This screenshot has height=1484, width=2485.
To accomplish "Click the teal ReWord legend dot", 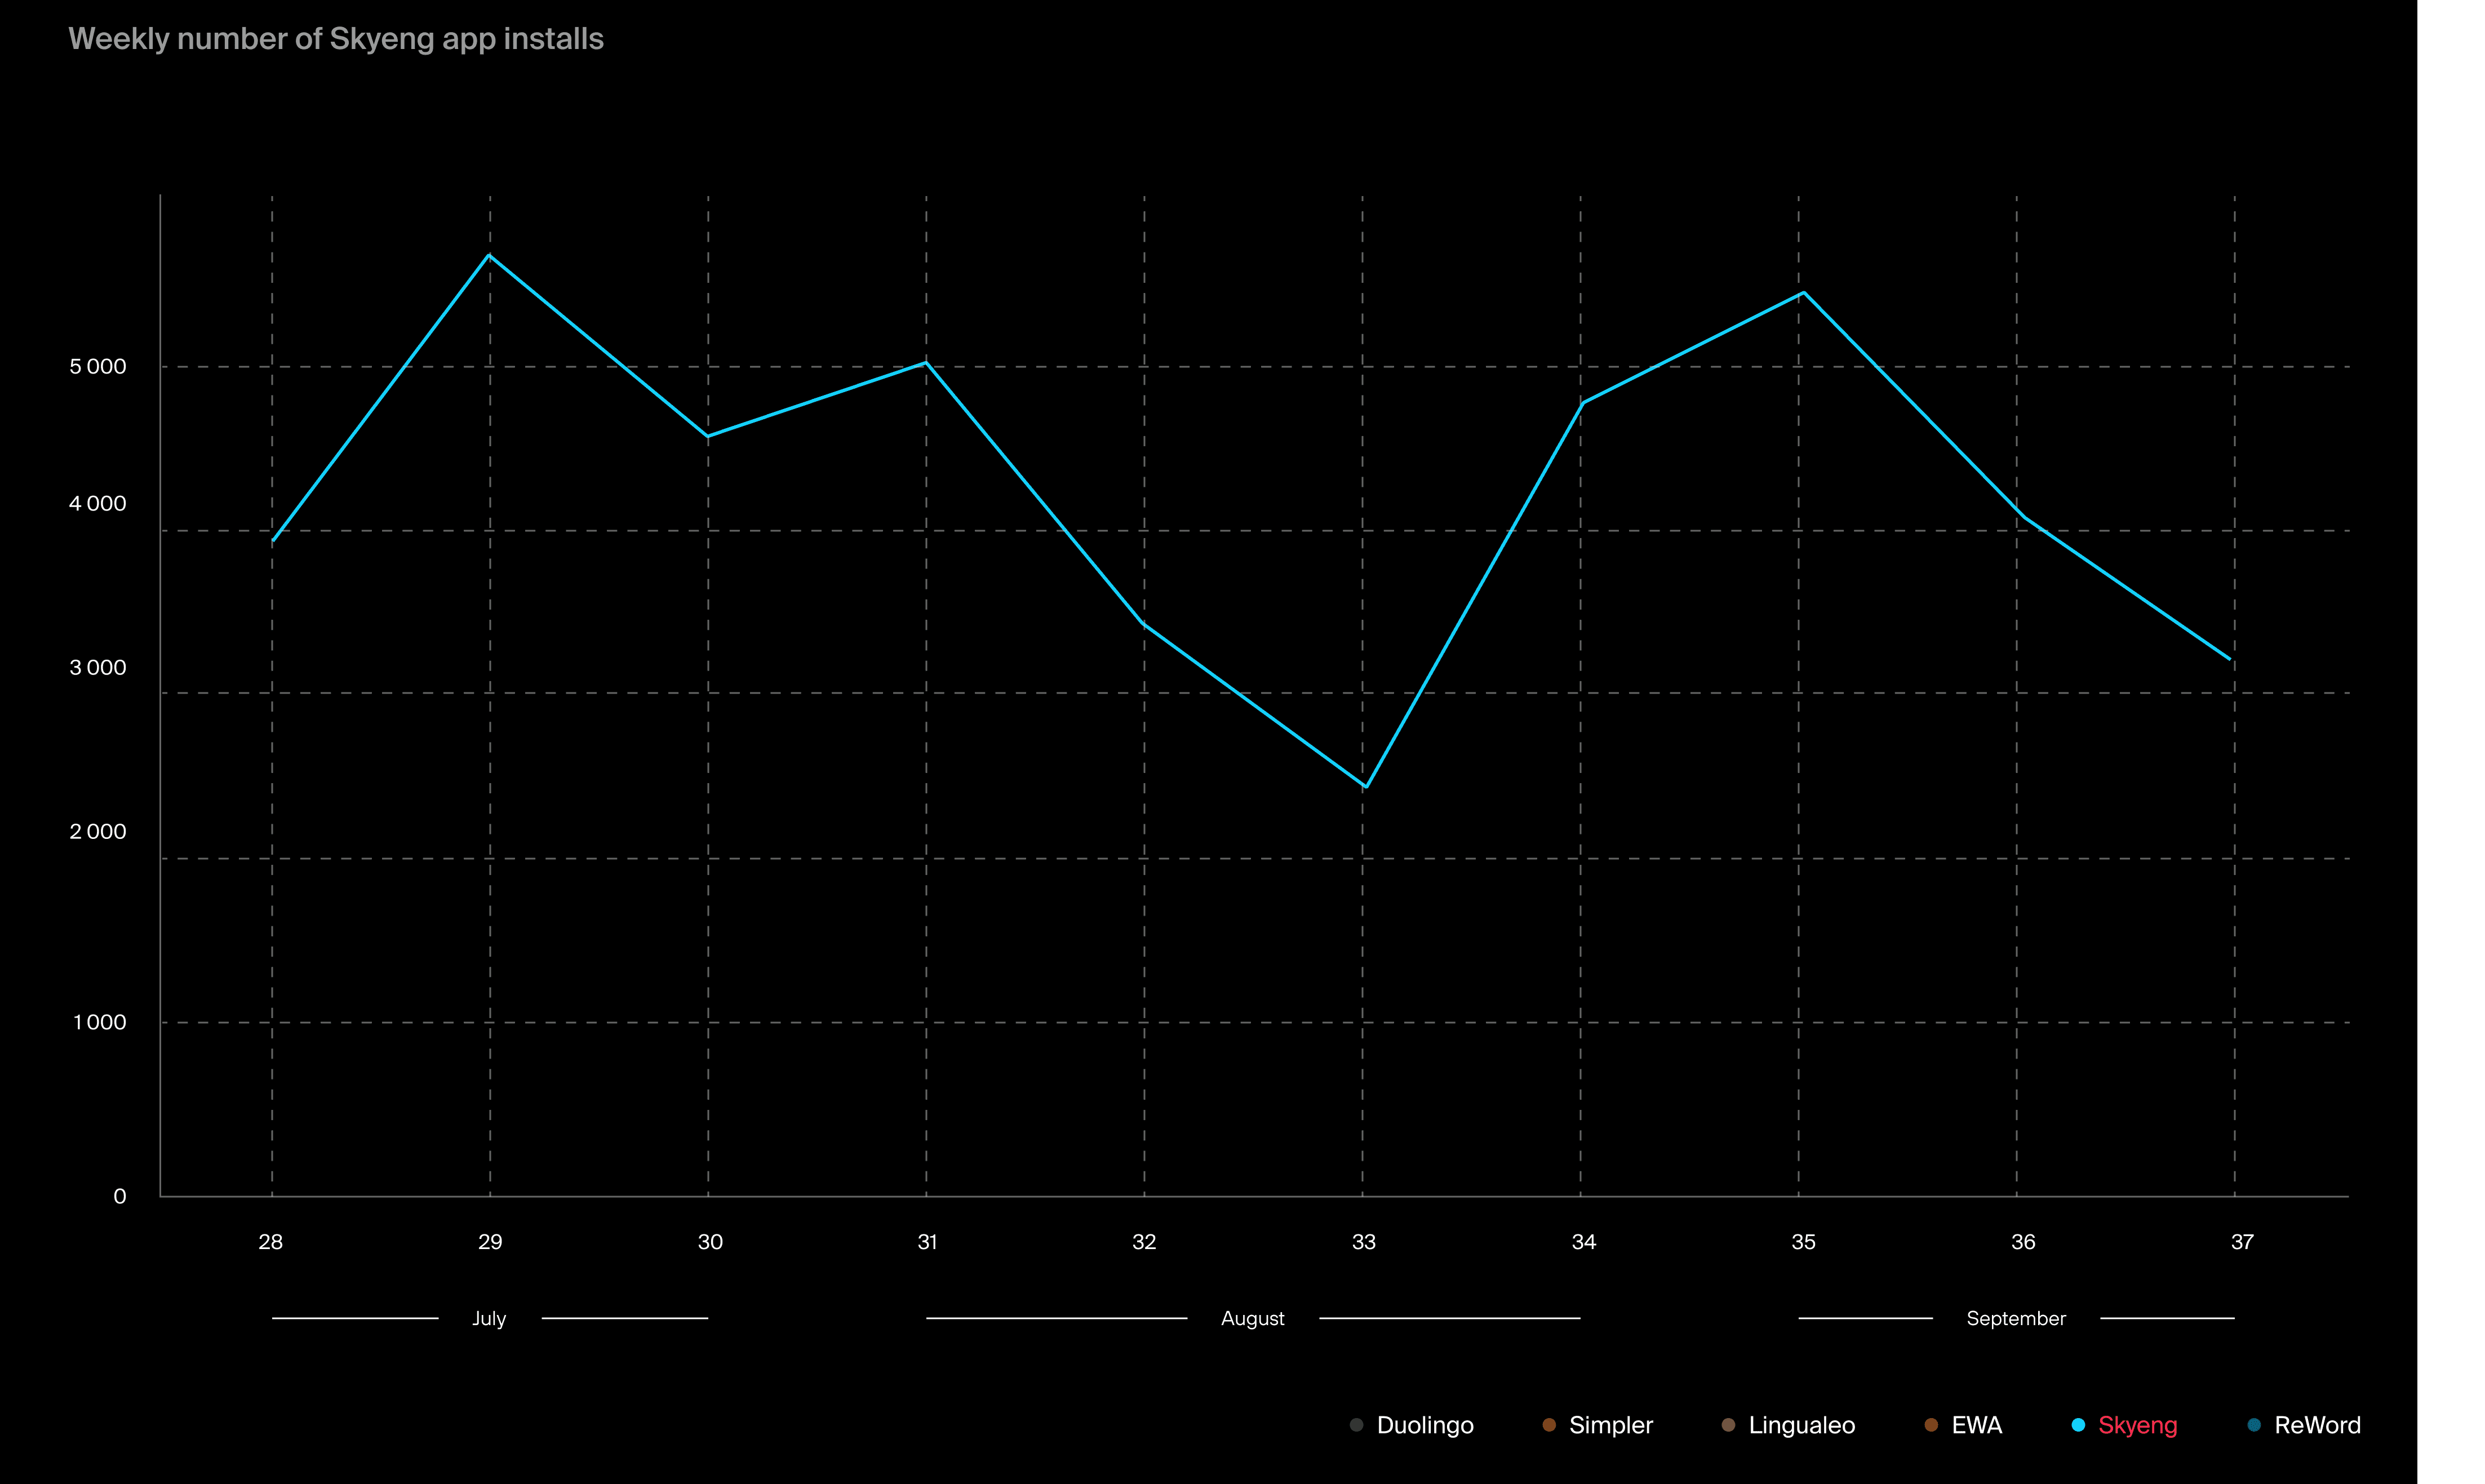I will click(2254, 1425).
